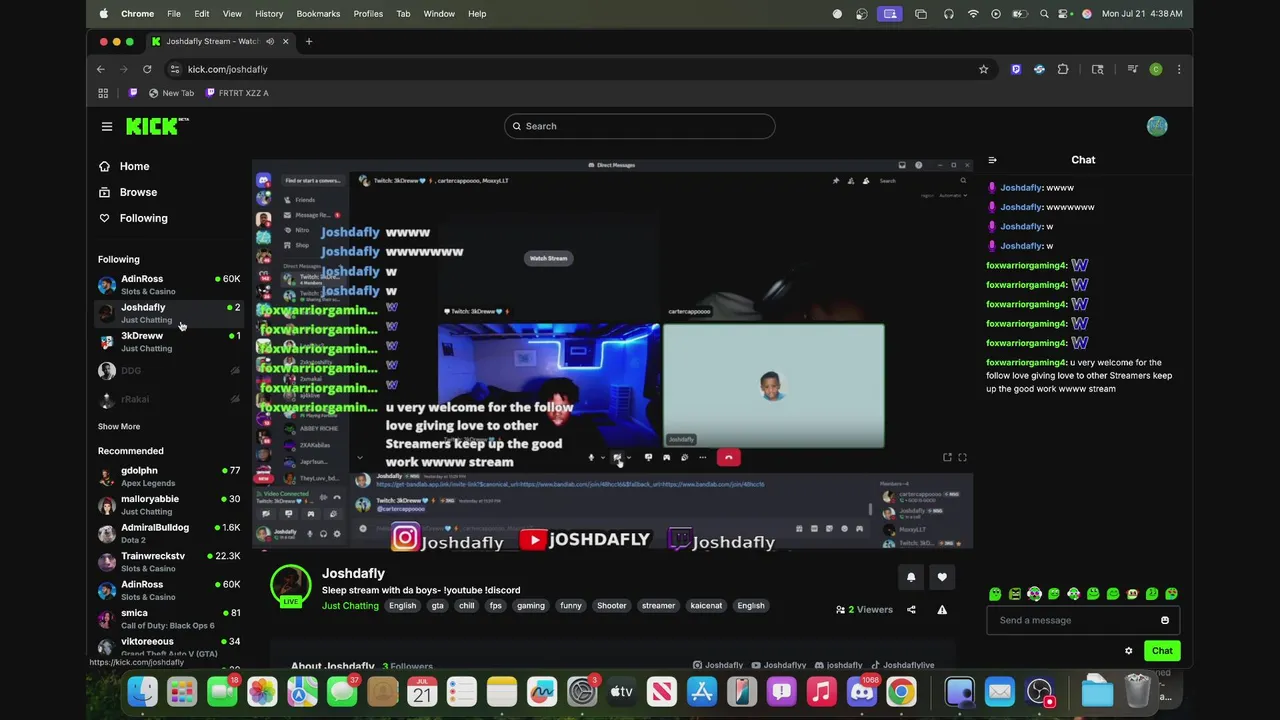Focus the Kick search box
This screenshot has width=1280, height=720.
[x=640, y=126]
